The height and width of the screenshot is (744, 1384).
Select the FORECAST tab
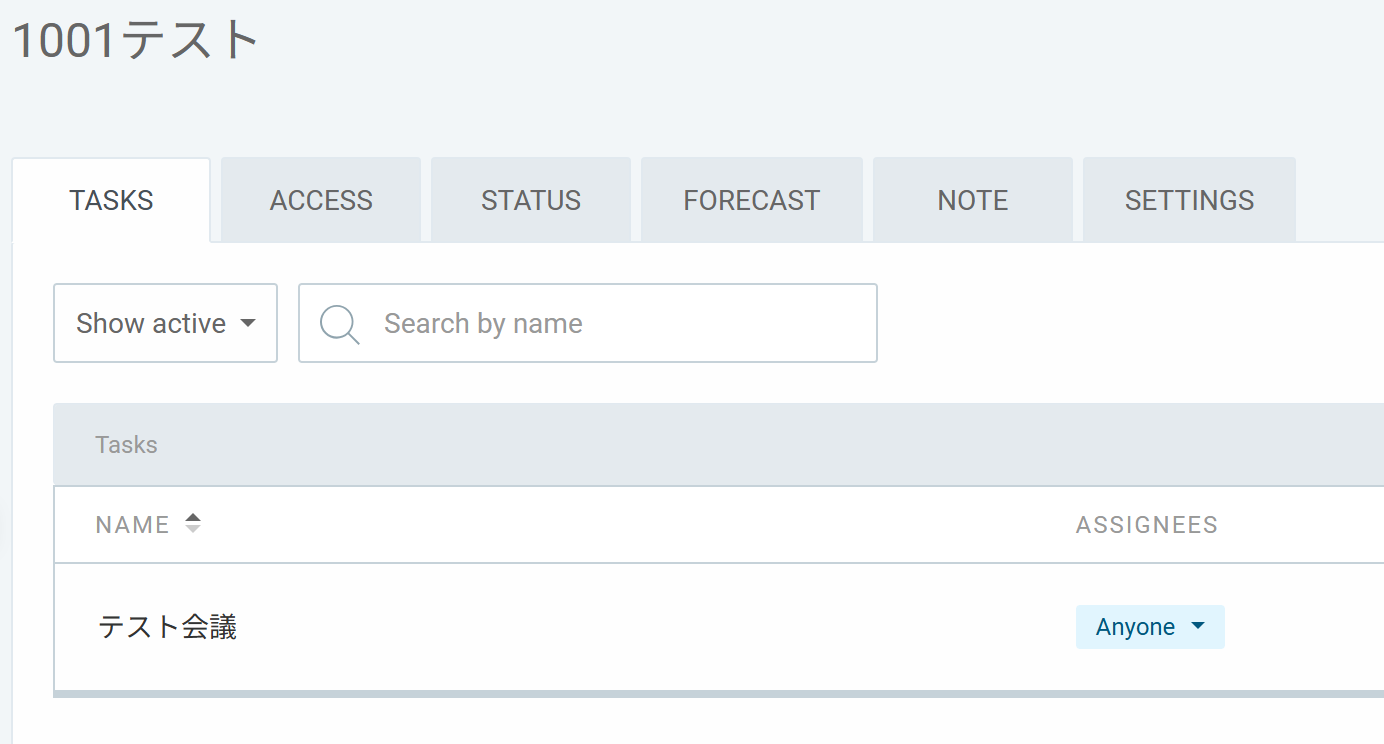coord(751,200)
